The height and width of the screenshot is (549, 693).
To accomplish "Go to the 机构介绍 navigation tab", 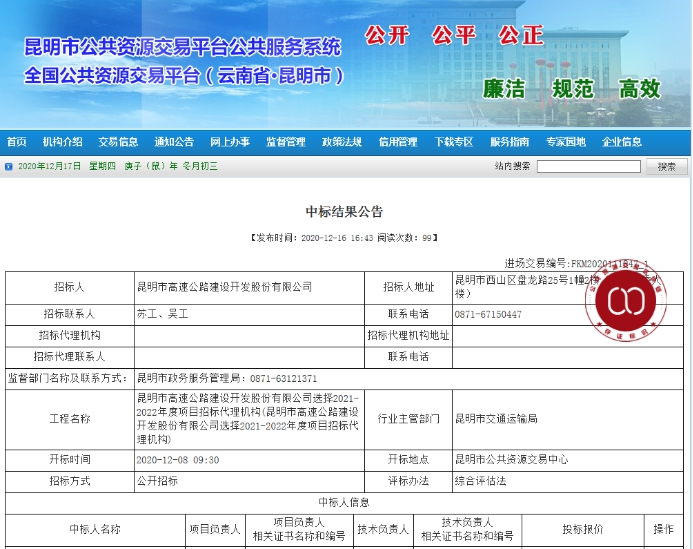I will tap(62, 142).
